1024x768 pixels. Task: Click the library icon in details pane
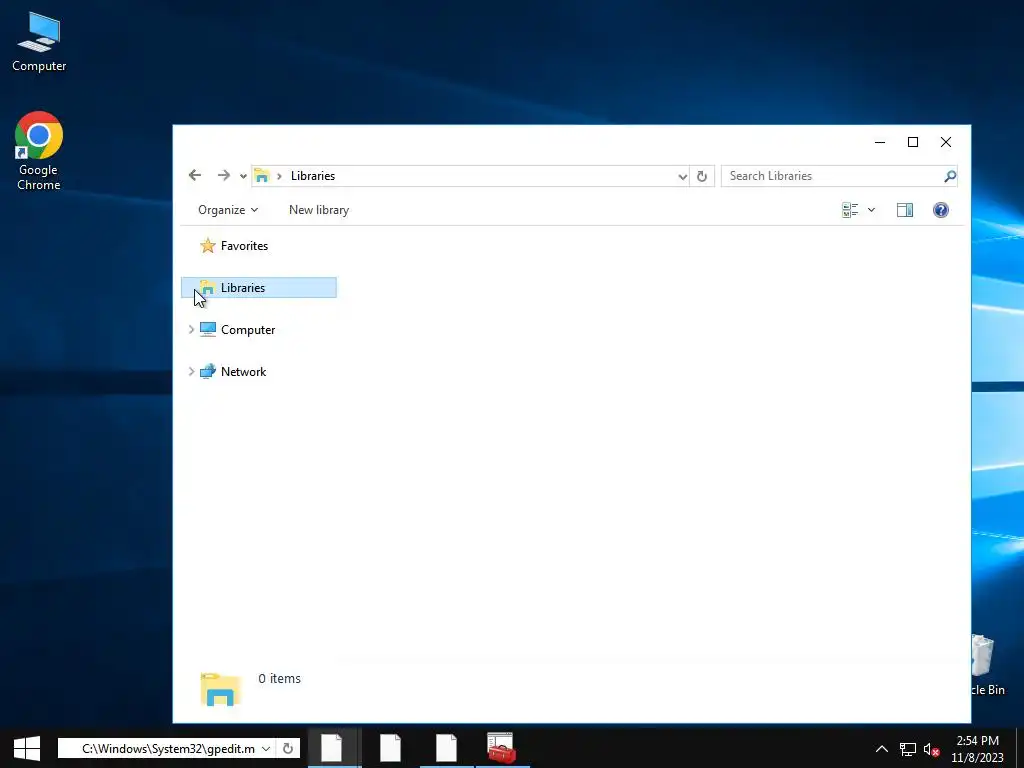(220, 689)
